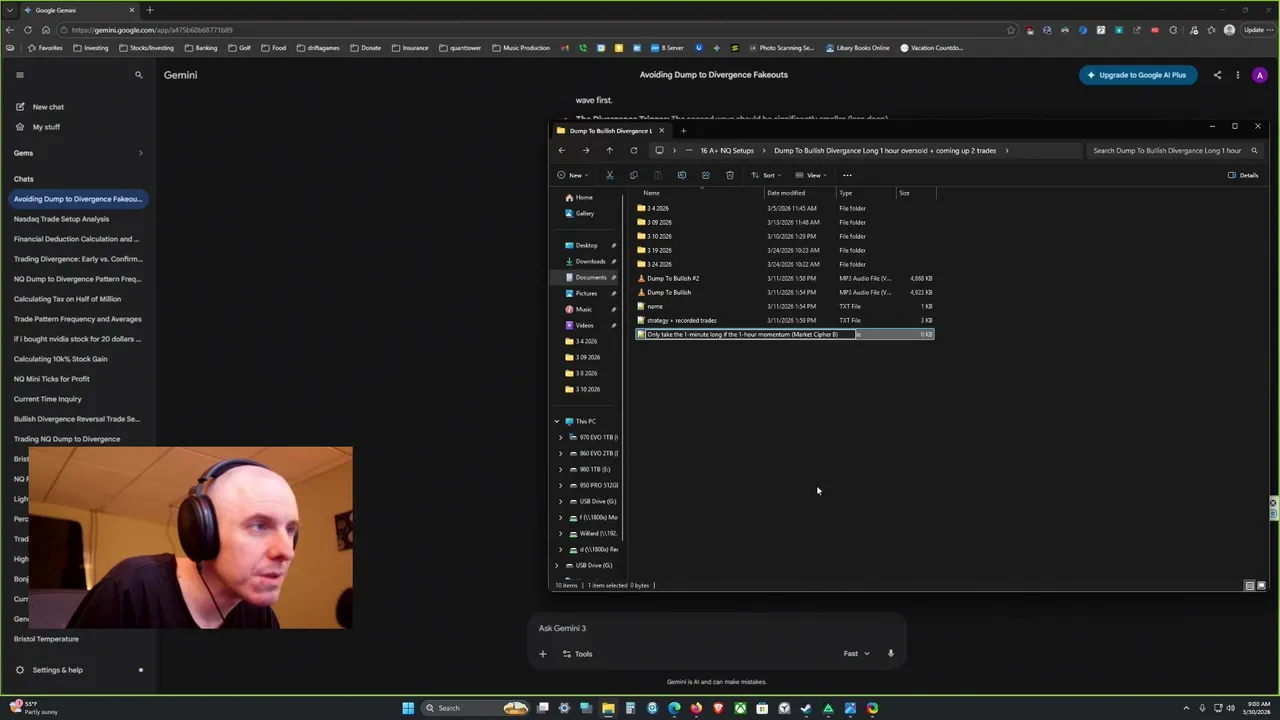1280x720 pixels.
Task: Open the New item dropdown in Explorer
Action: click(573, 175)
